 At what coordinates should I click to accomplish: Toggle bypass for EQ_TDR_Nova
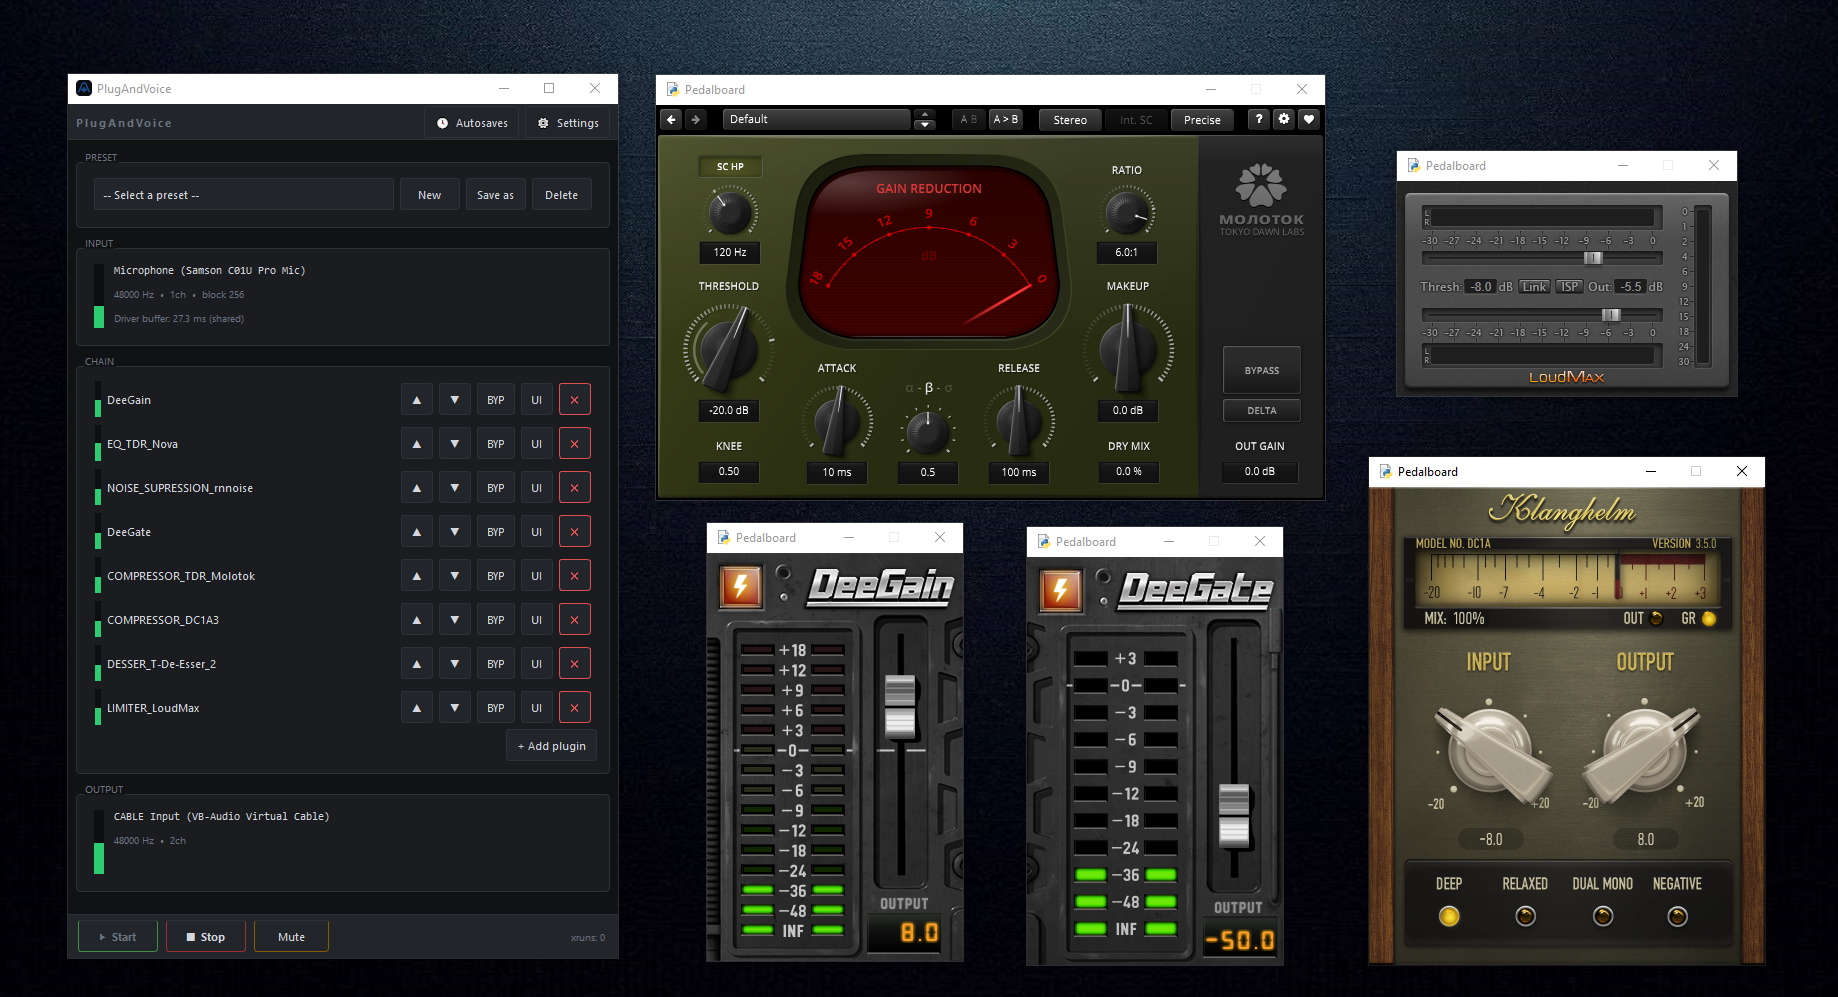pos(496,444)
